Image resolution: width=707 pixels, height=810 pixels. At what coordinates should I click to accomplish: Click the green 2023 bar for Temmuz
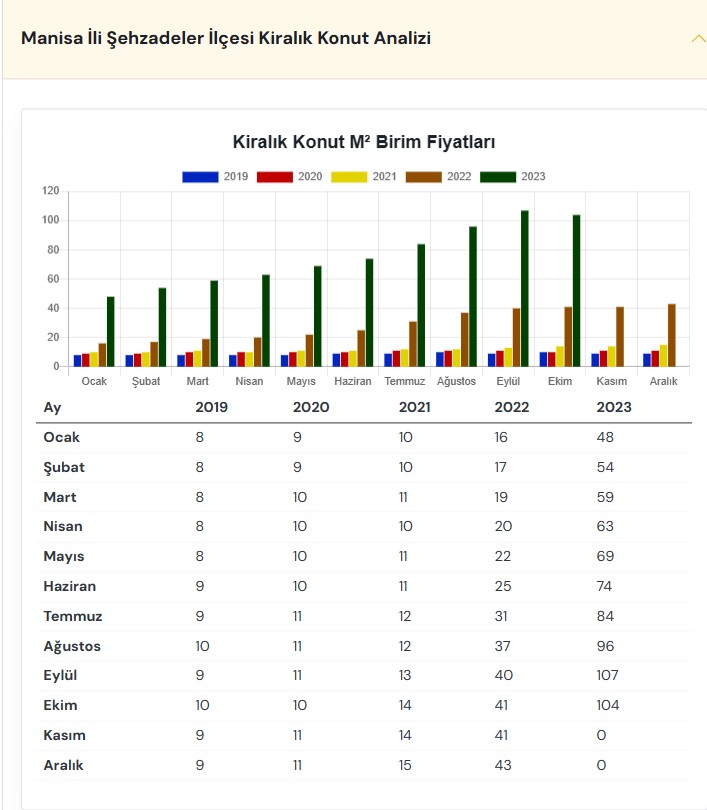421,305
